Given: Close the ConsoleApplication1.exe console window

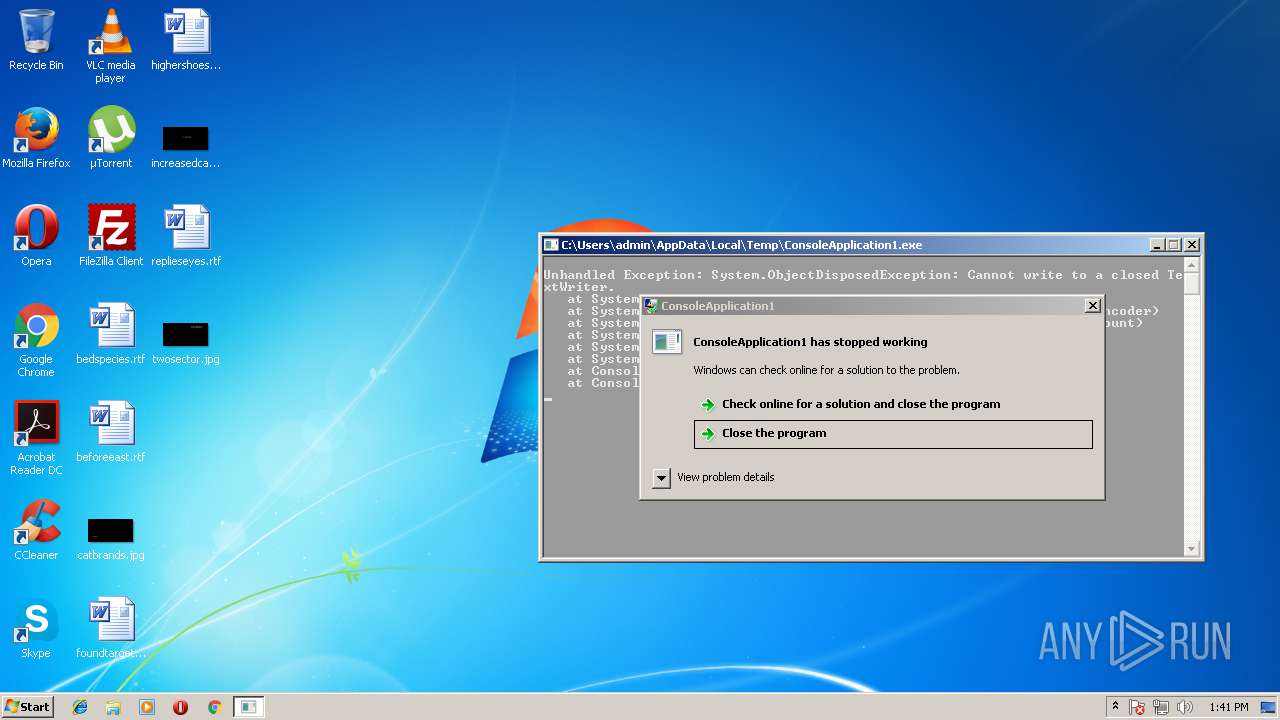Looking at the screenshot, I should (x=1191, y=245).
